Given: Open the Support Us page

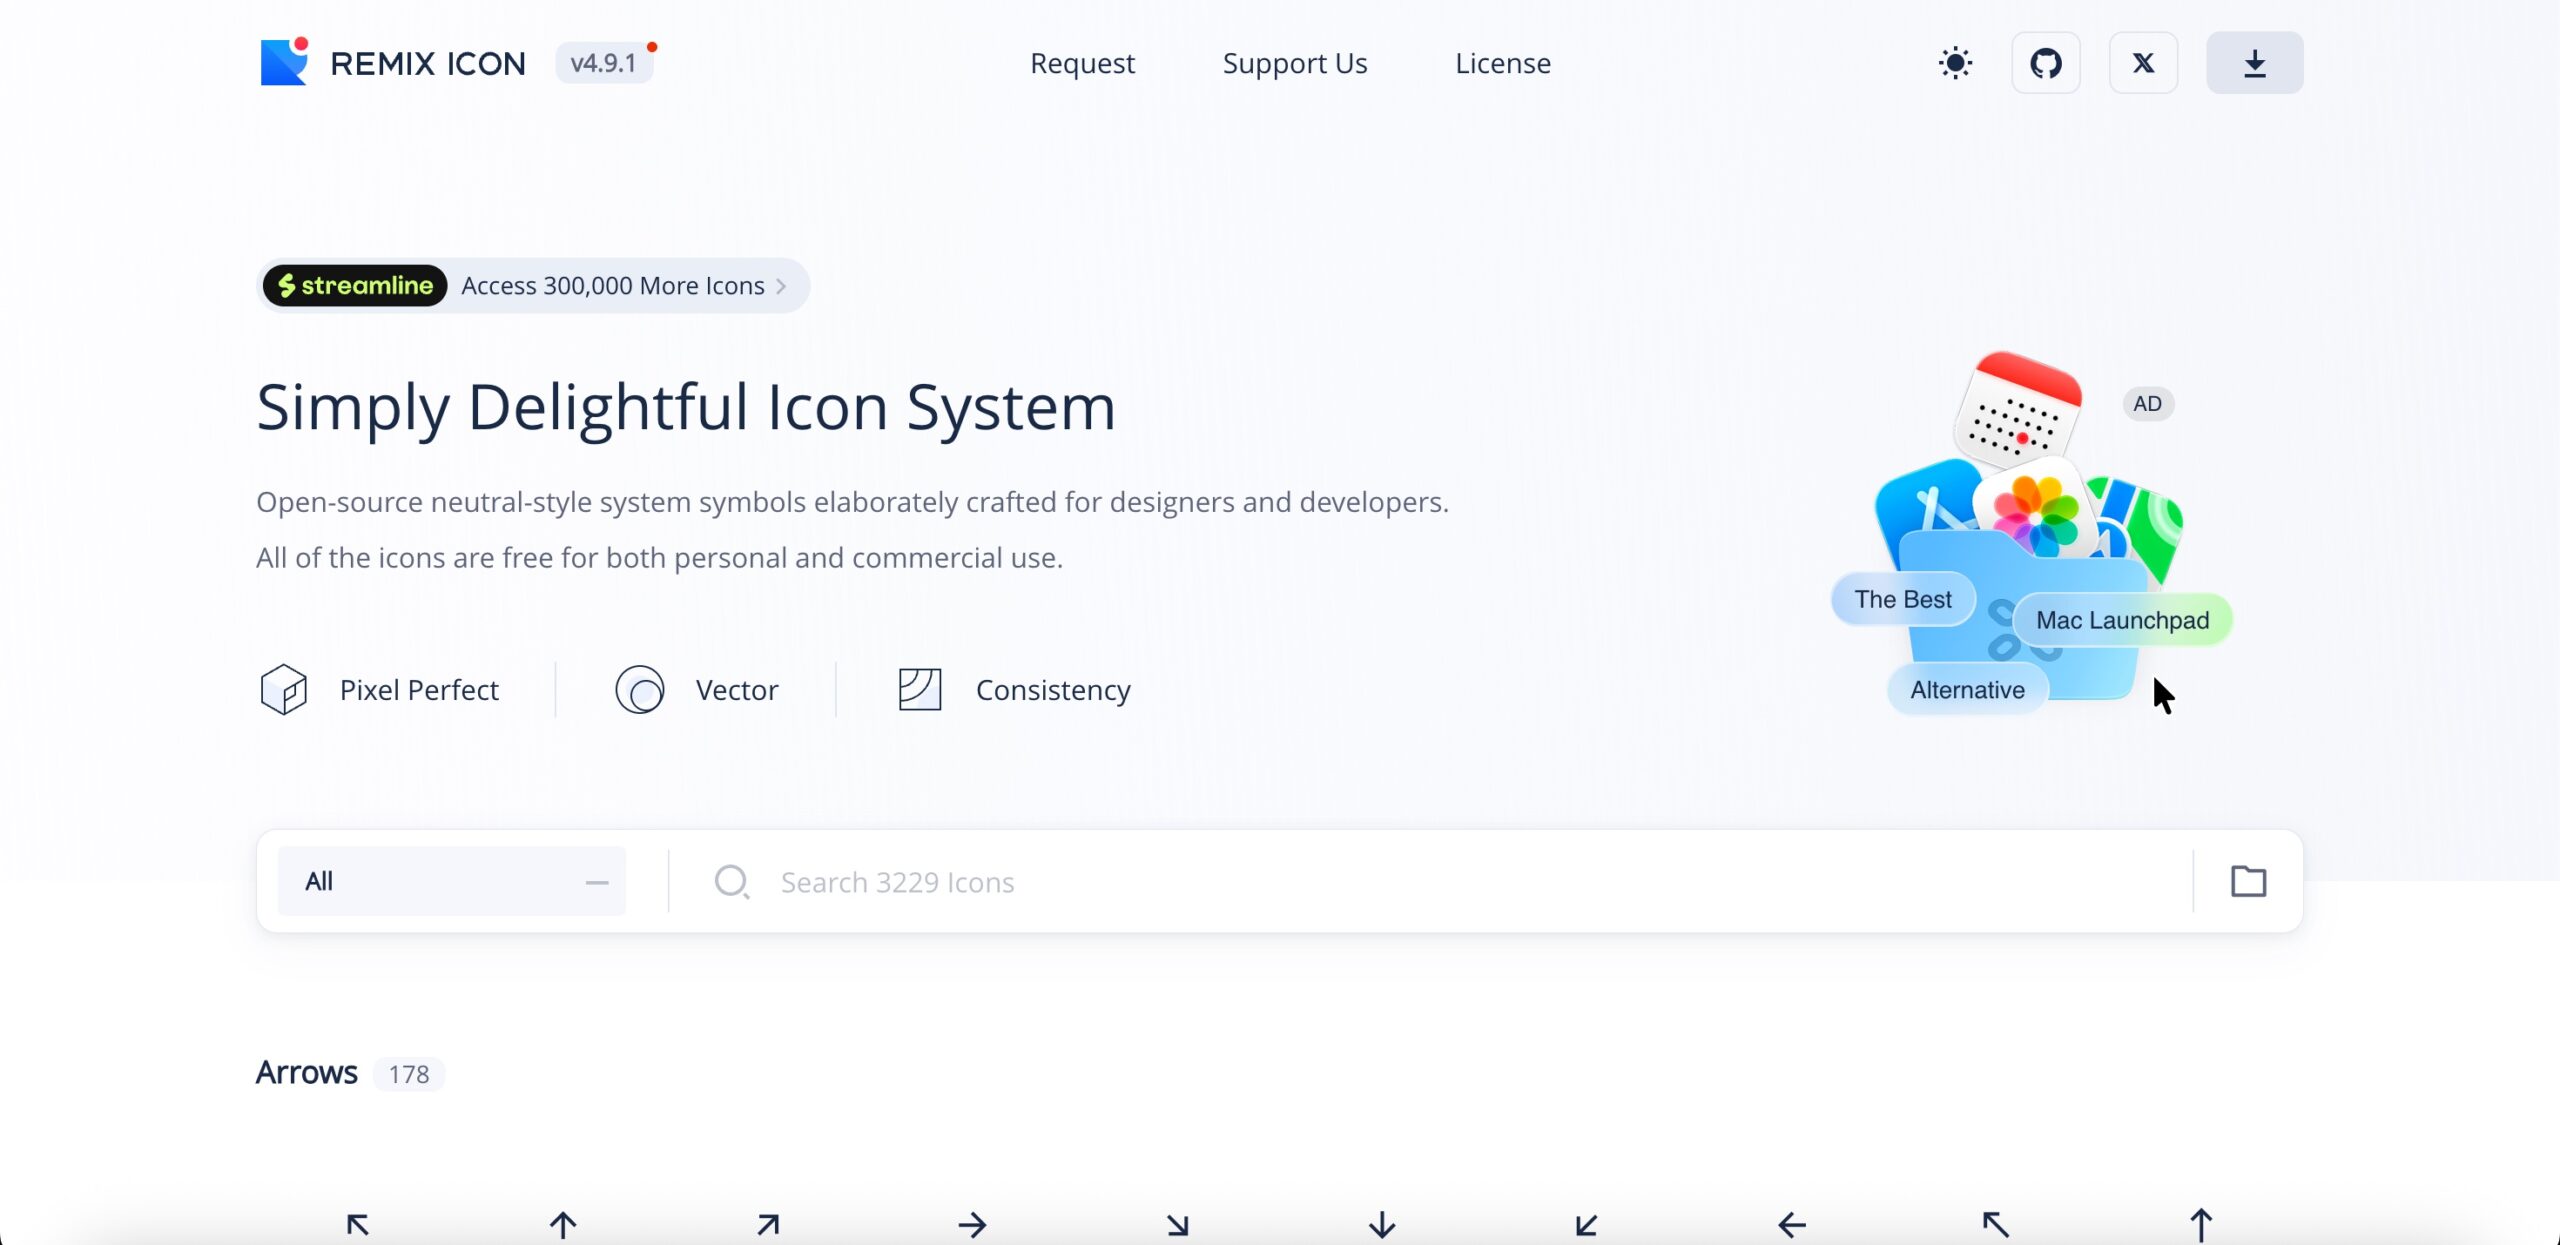Looking at the screenshot, I should [x=1295, y=63].
